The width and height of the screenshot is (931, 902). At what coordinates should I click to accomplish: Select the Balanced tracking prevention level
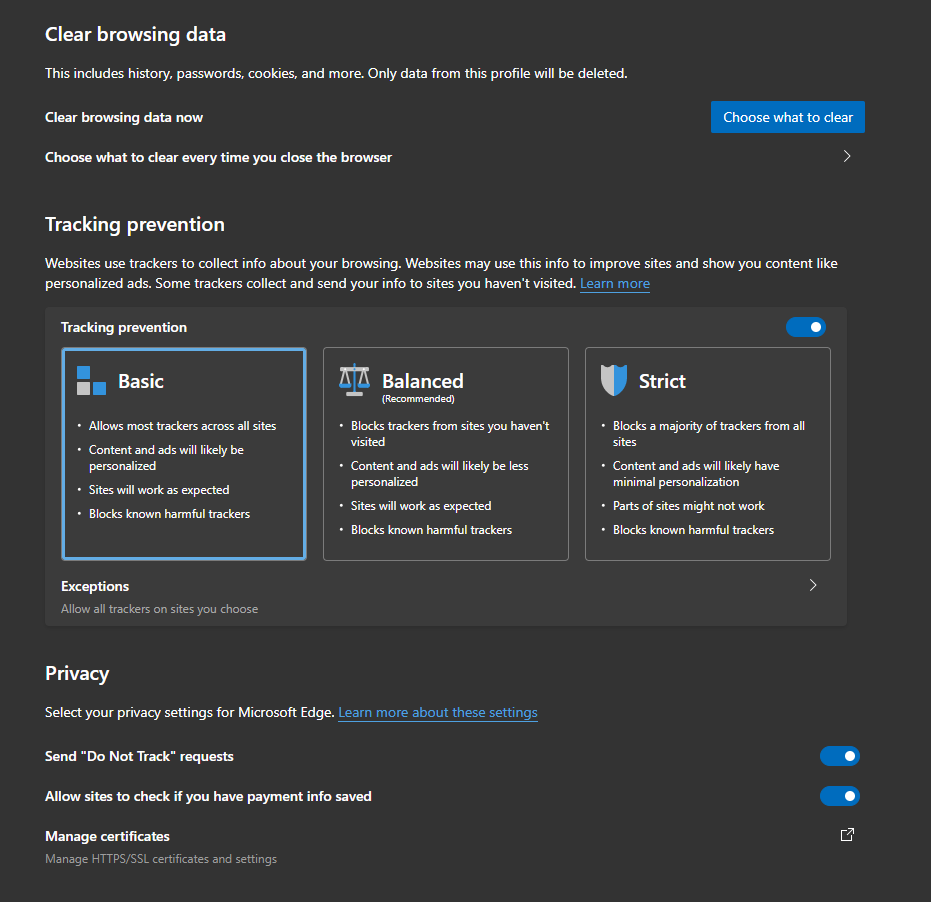(445, 453)
